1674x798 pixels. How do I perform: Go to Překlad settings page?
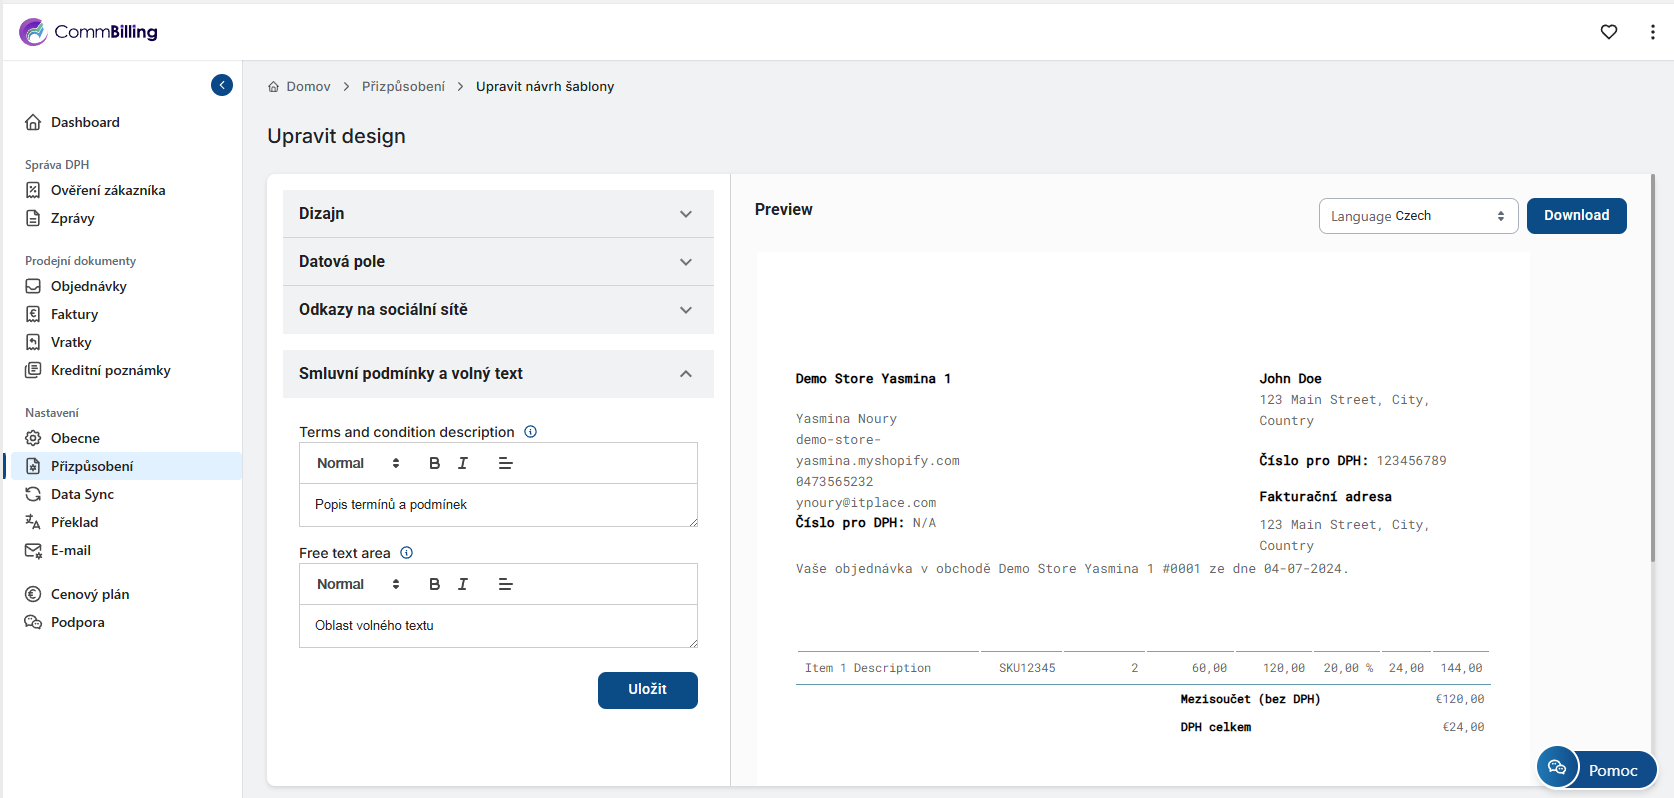point(74,522)
